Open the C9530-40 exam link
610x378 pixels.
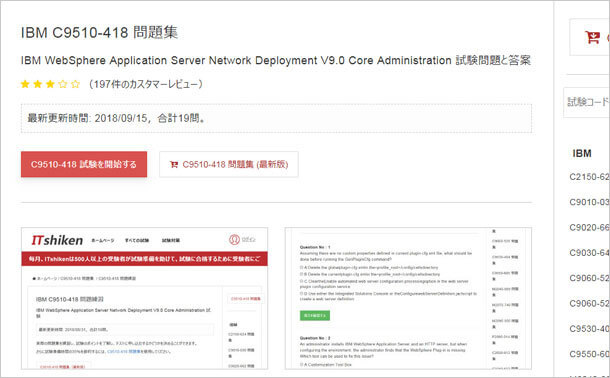coord(589,329)
